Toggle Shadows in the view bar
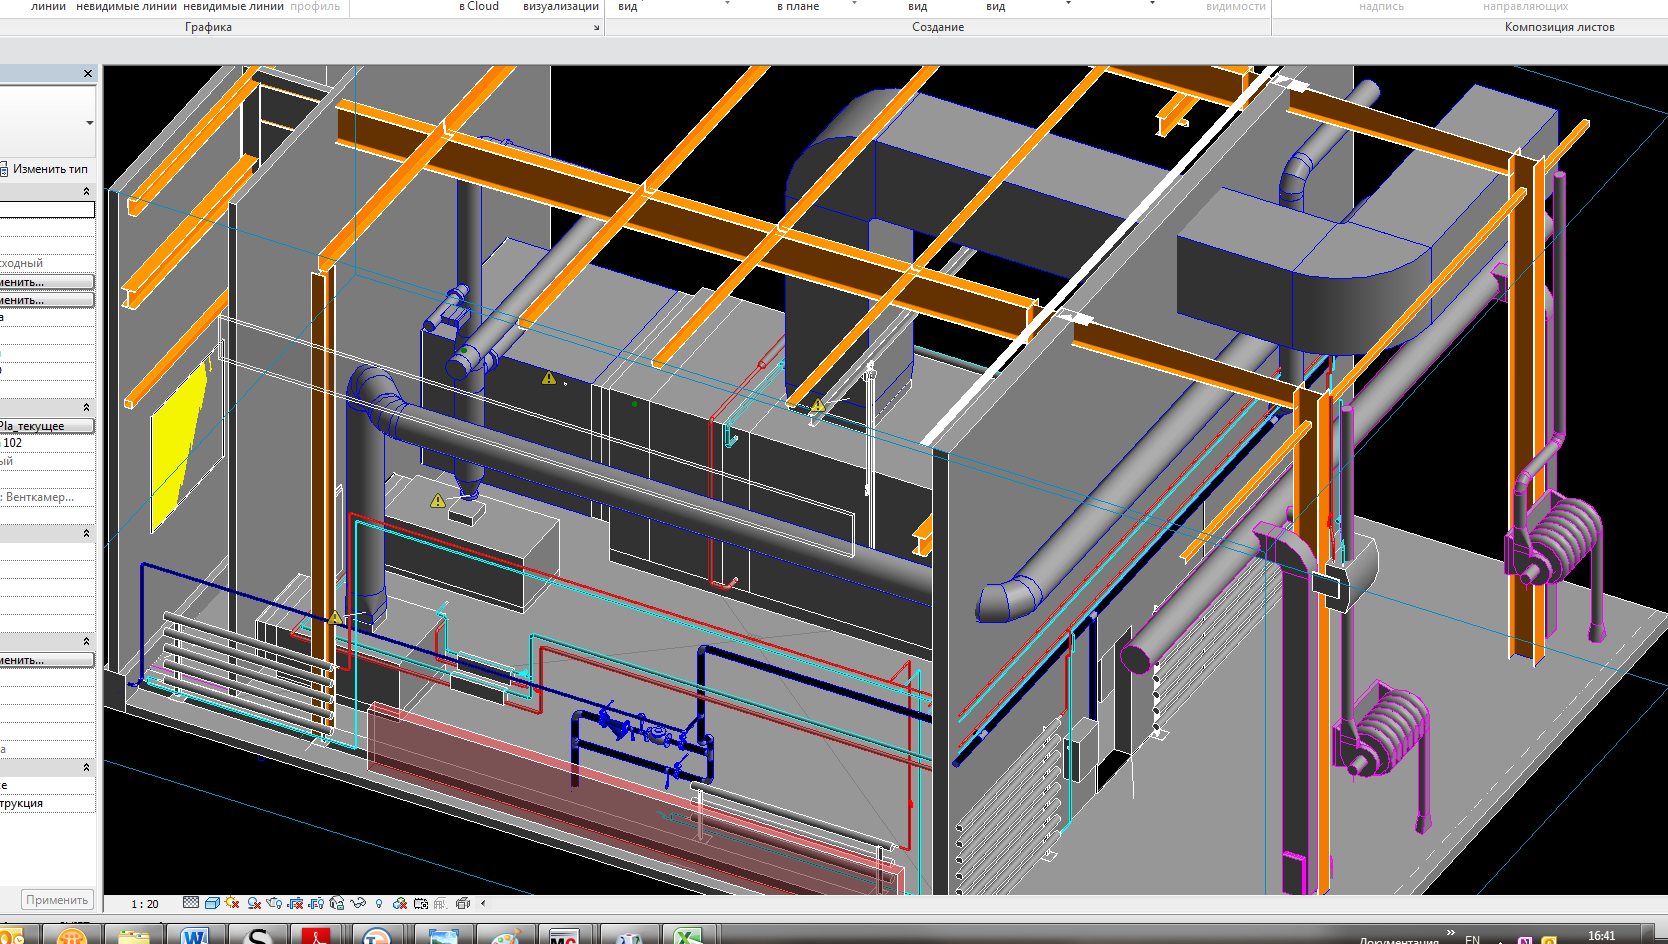 [x=254, y=903]
